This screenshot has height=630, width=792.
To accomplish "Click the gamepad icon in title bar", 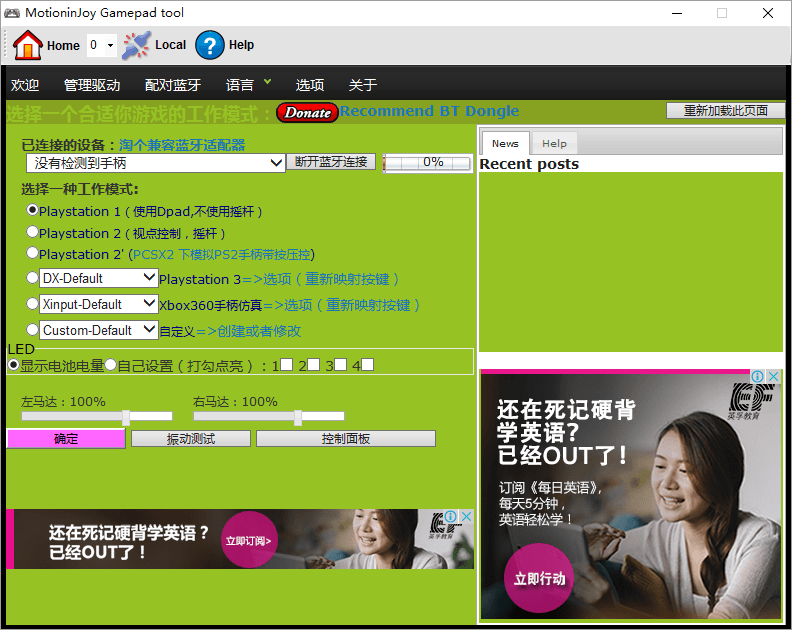I will (x=12, y=13).
